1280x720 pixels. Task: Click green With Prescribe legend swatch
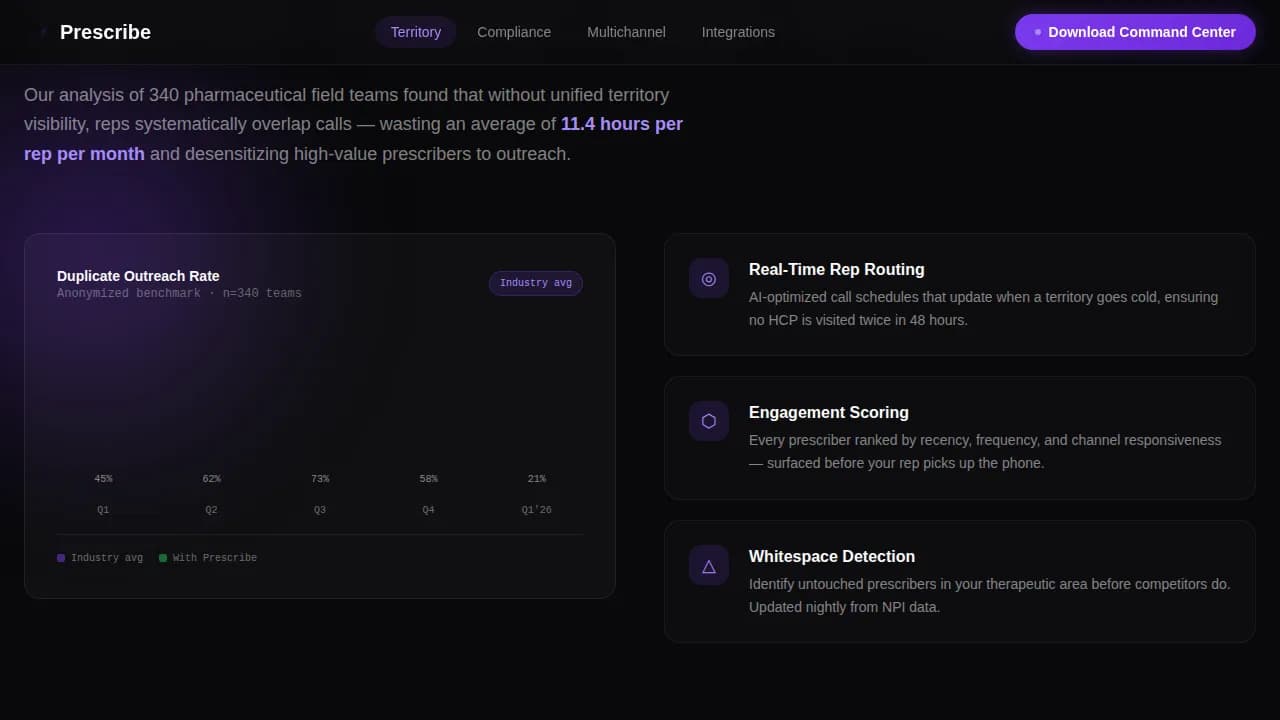[163, 558]
